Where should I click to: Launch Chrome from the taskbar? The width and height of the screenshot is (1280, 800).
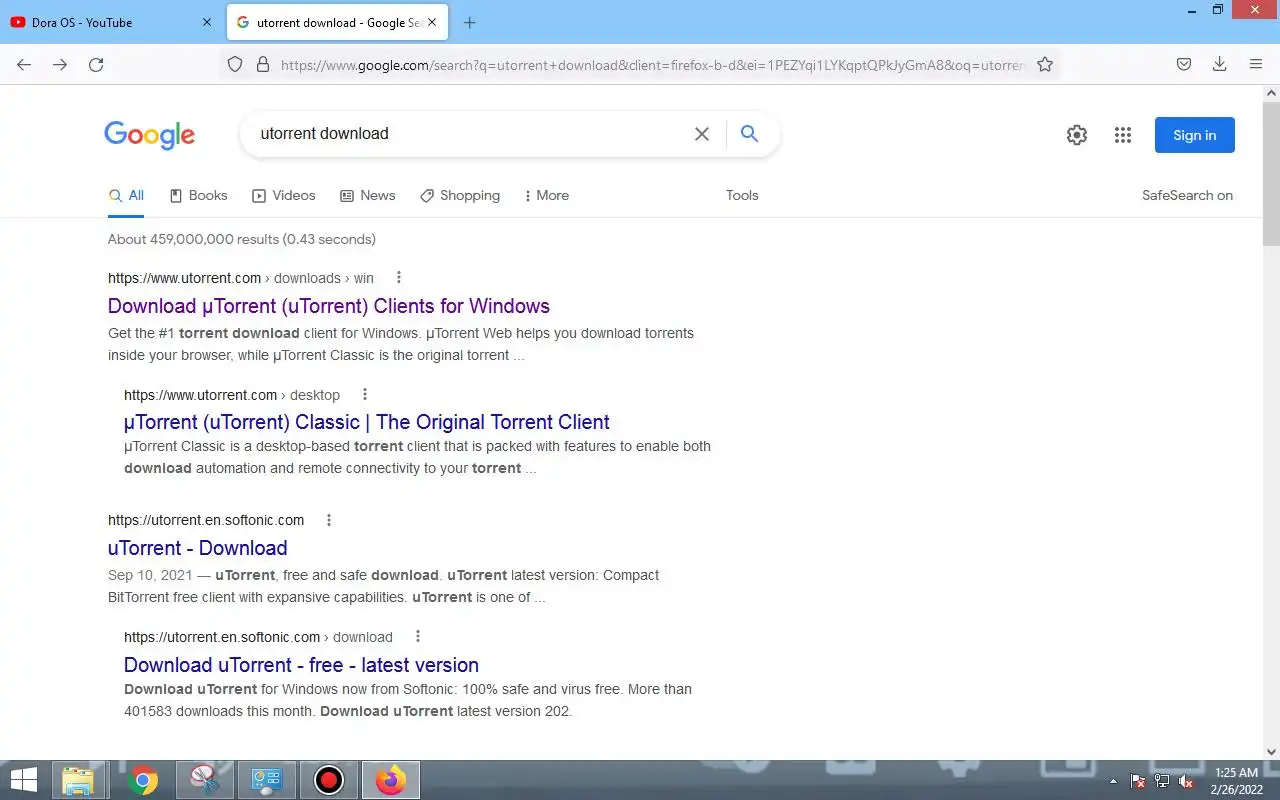(143, 780)
